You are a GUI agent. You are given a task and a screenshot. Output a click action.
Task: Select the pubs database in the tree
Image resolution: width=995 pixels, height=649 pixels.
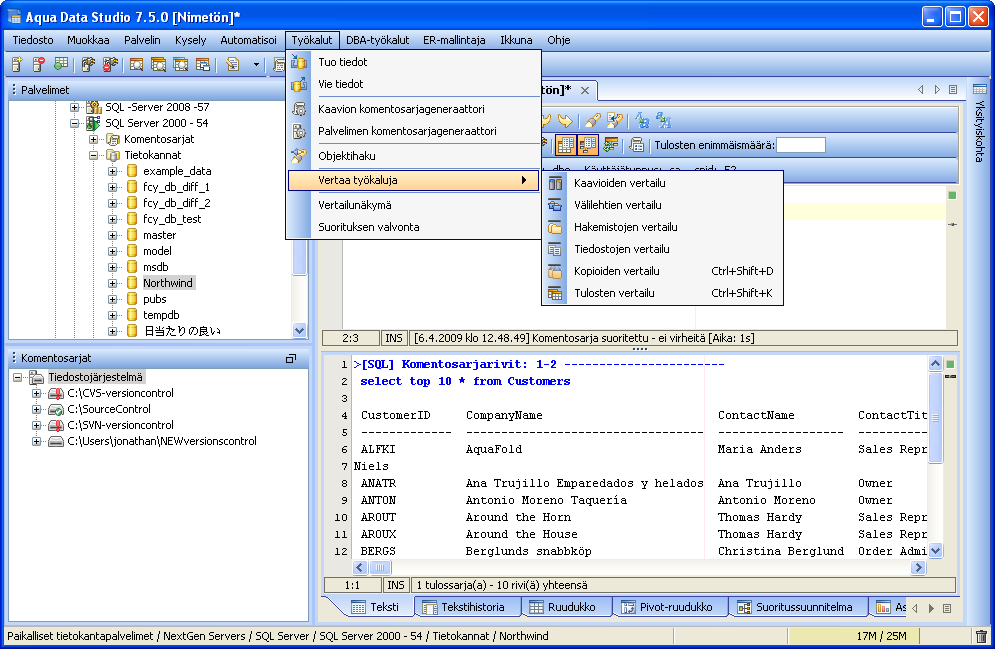tap(154, 299)
